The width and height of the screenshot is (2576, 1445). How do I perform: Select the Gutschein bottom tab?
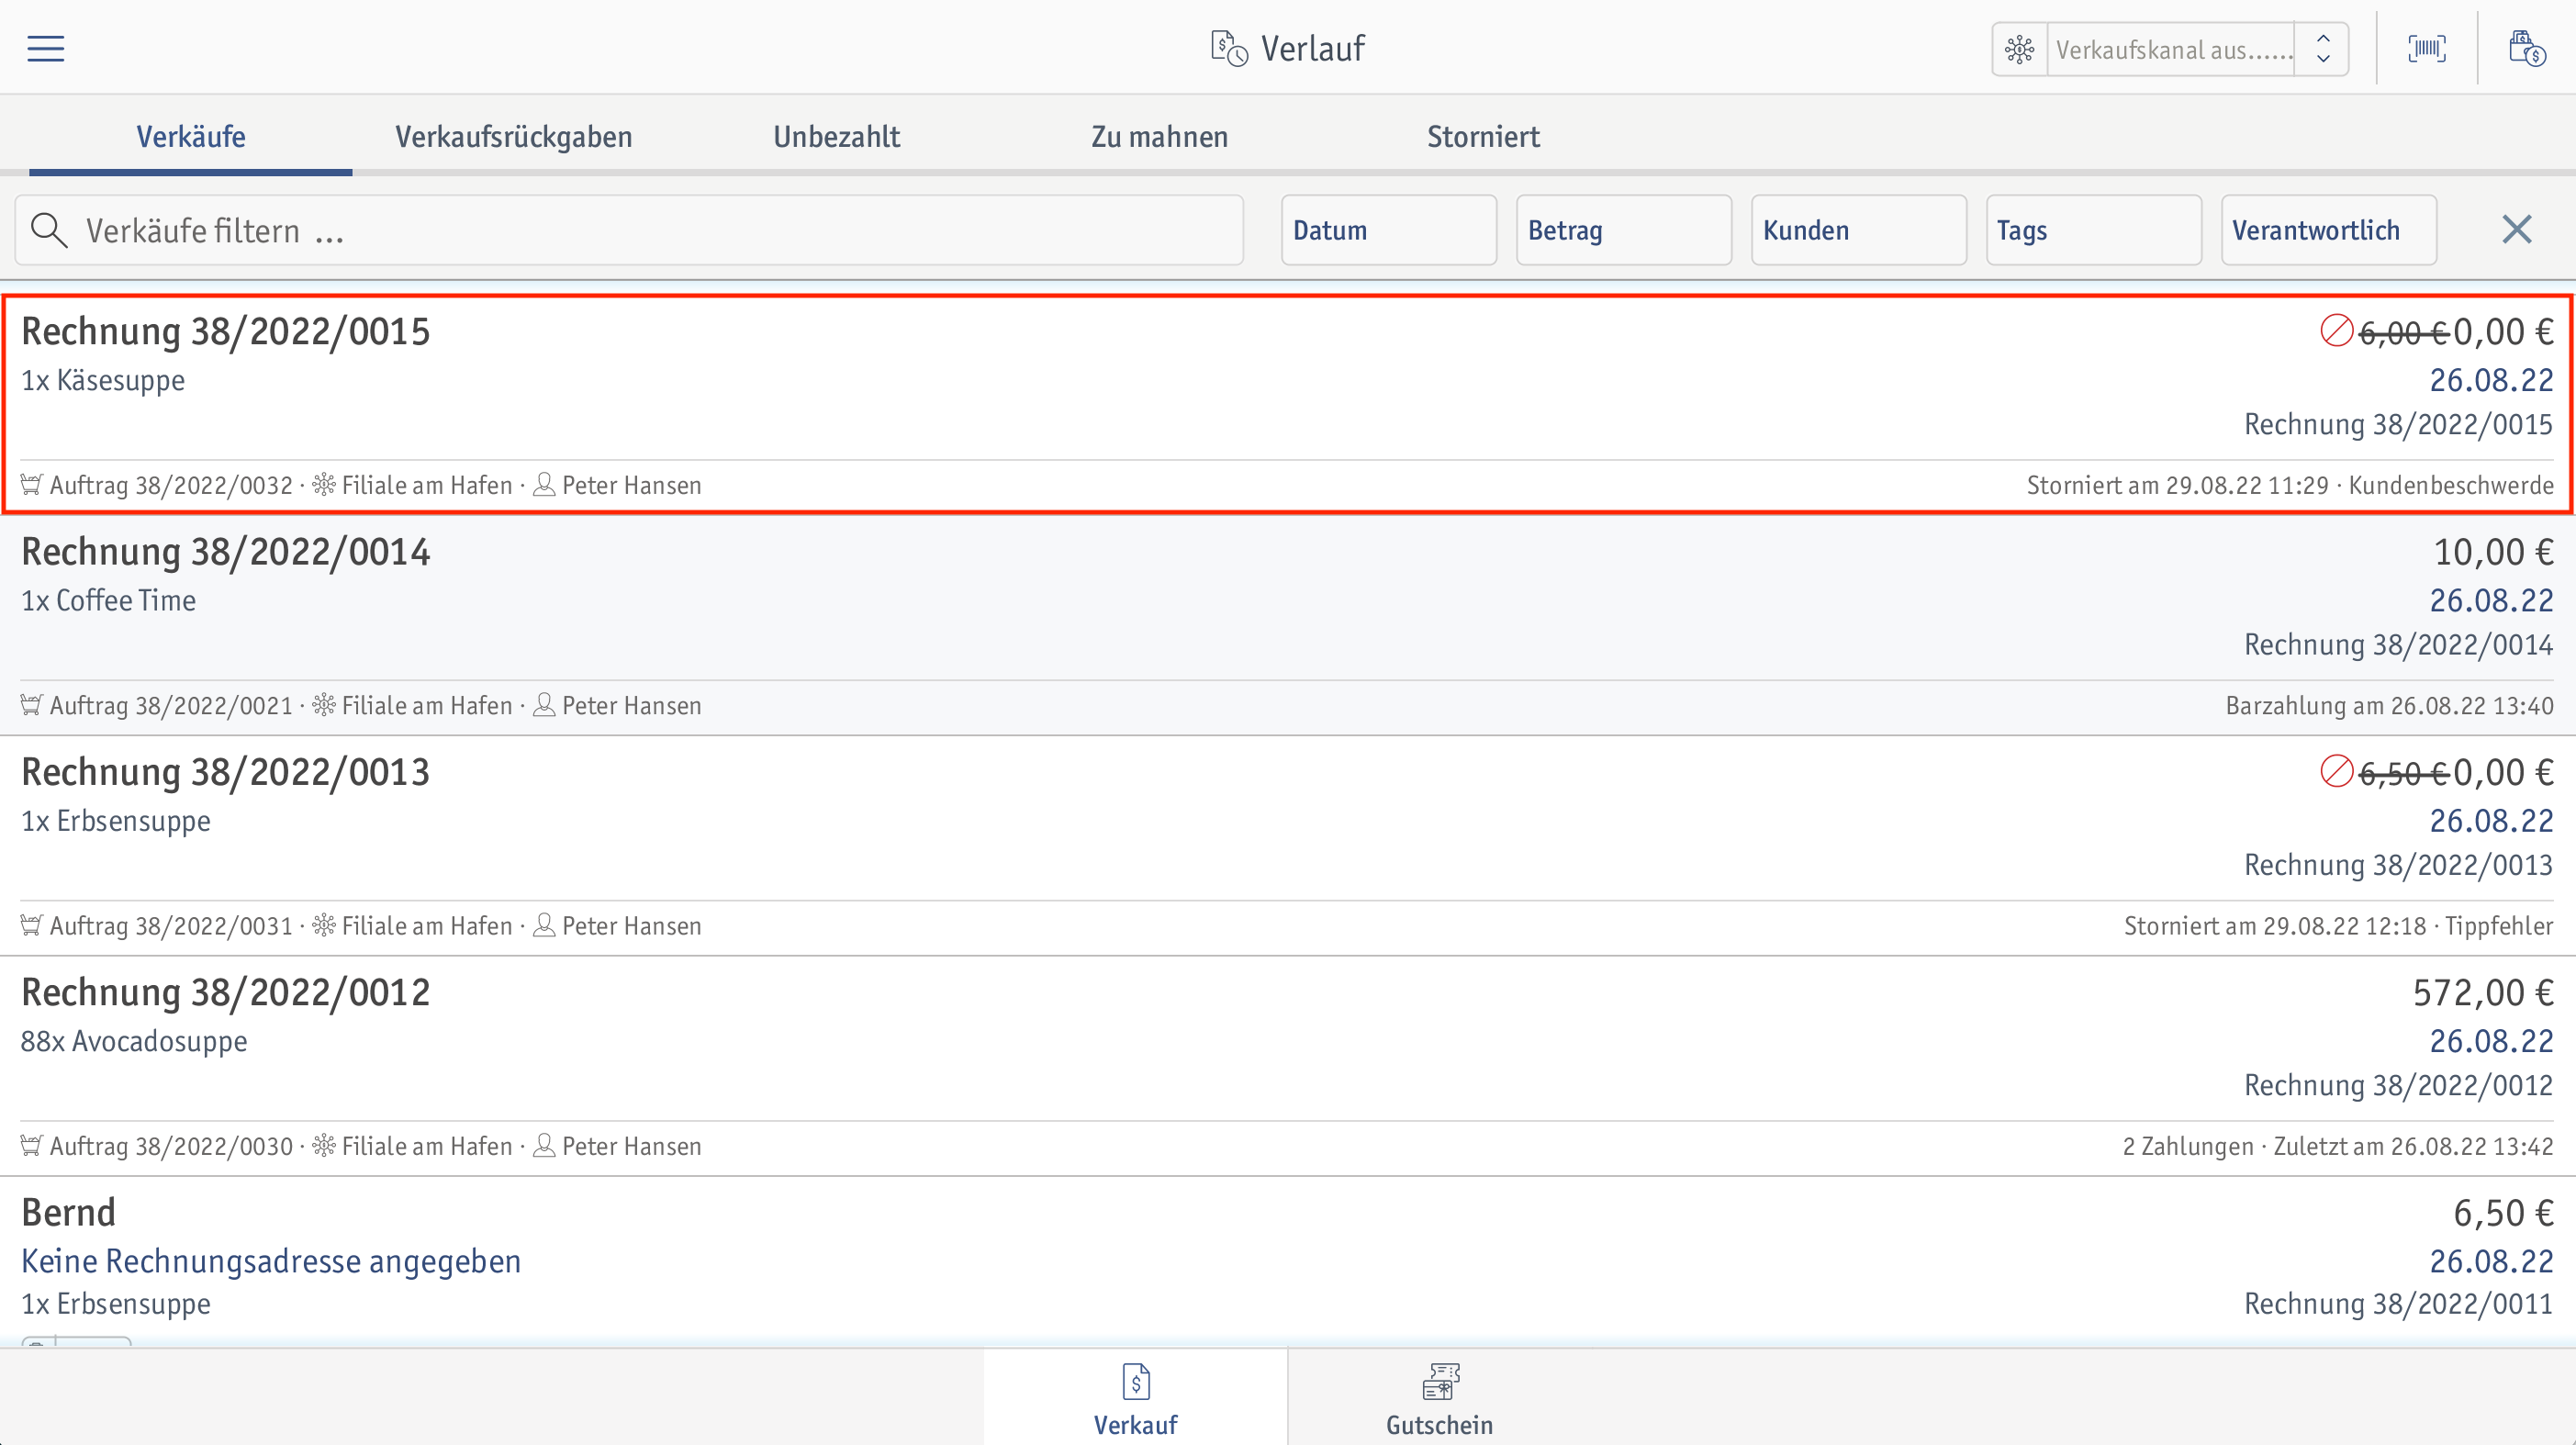click(1439, 1398)
